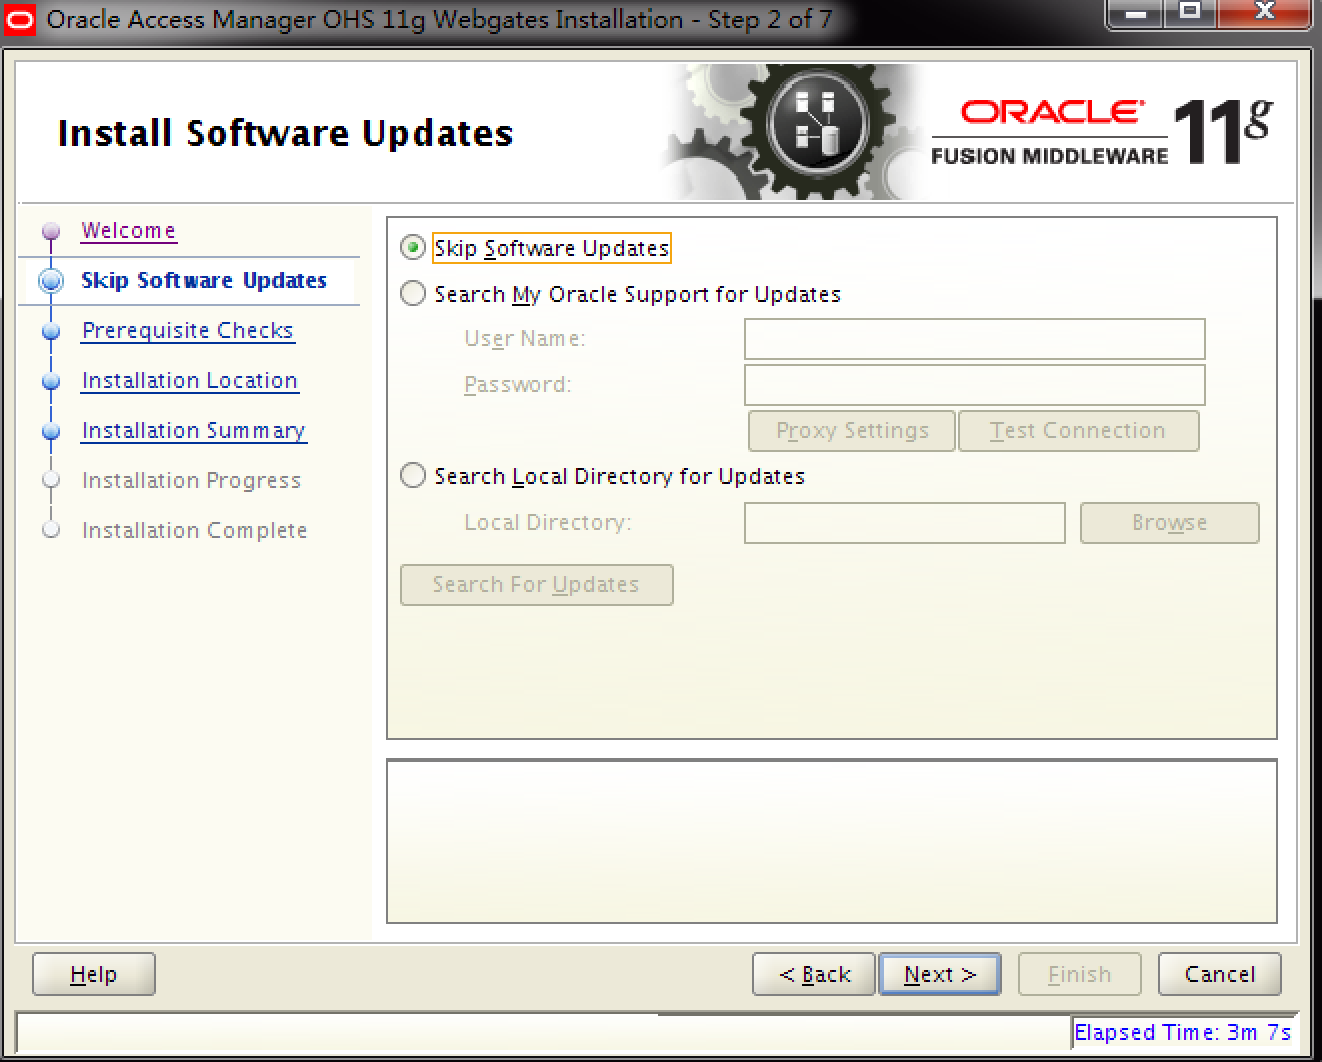Click the User Name input field
Screen dimensions: 1322x1062
pyautogui.click(x=974, y=339)
